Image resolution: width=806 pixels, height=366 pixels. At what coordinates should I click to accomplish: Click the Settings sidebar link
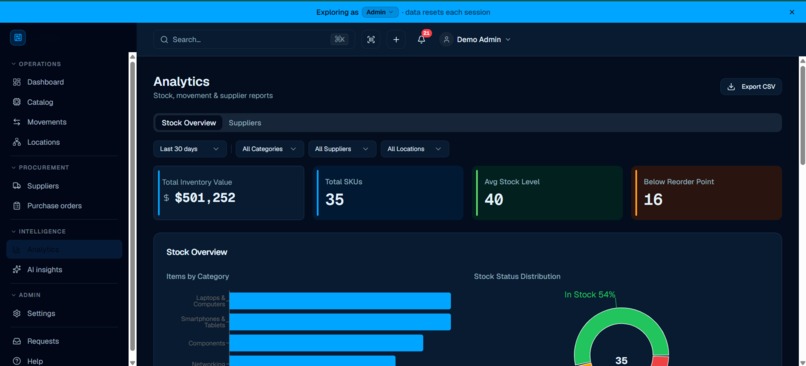pyautogui.click(x=64, y=314)
